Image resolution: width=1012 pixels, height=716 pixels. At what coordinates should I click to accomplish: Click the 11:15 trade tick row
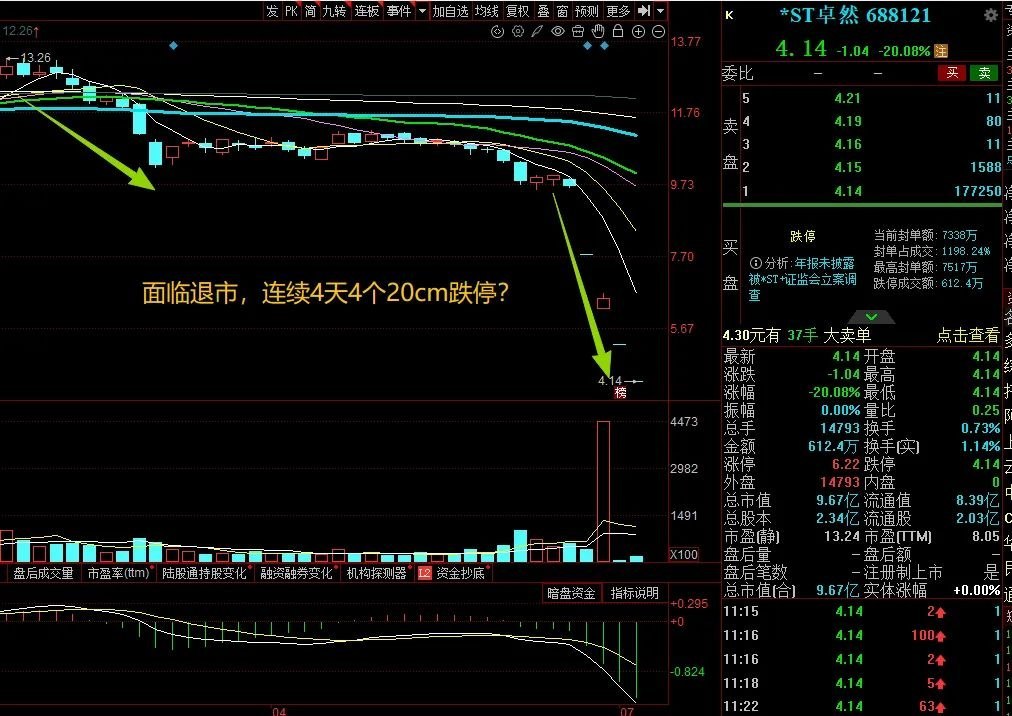pyautogui.click(x=862, y=611)
